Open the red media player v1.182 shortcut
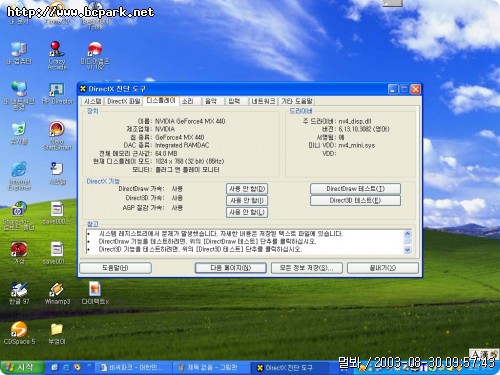Screen dimensions: 500x375 95,55
